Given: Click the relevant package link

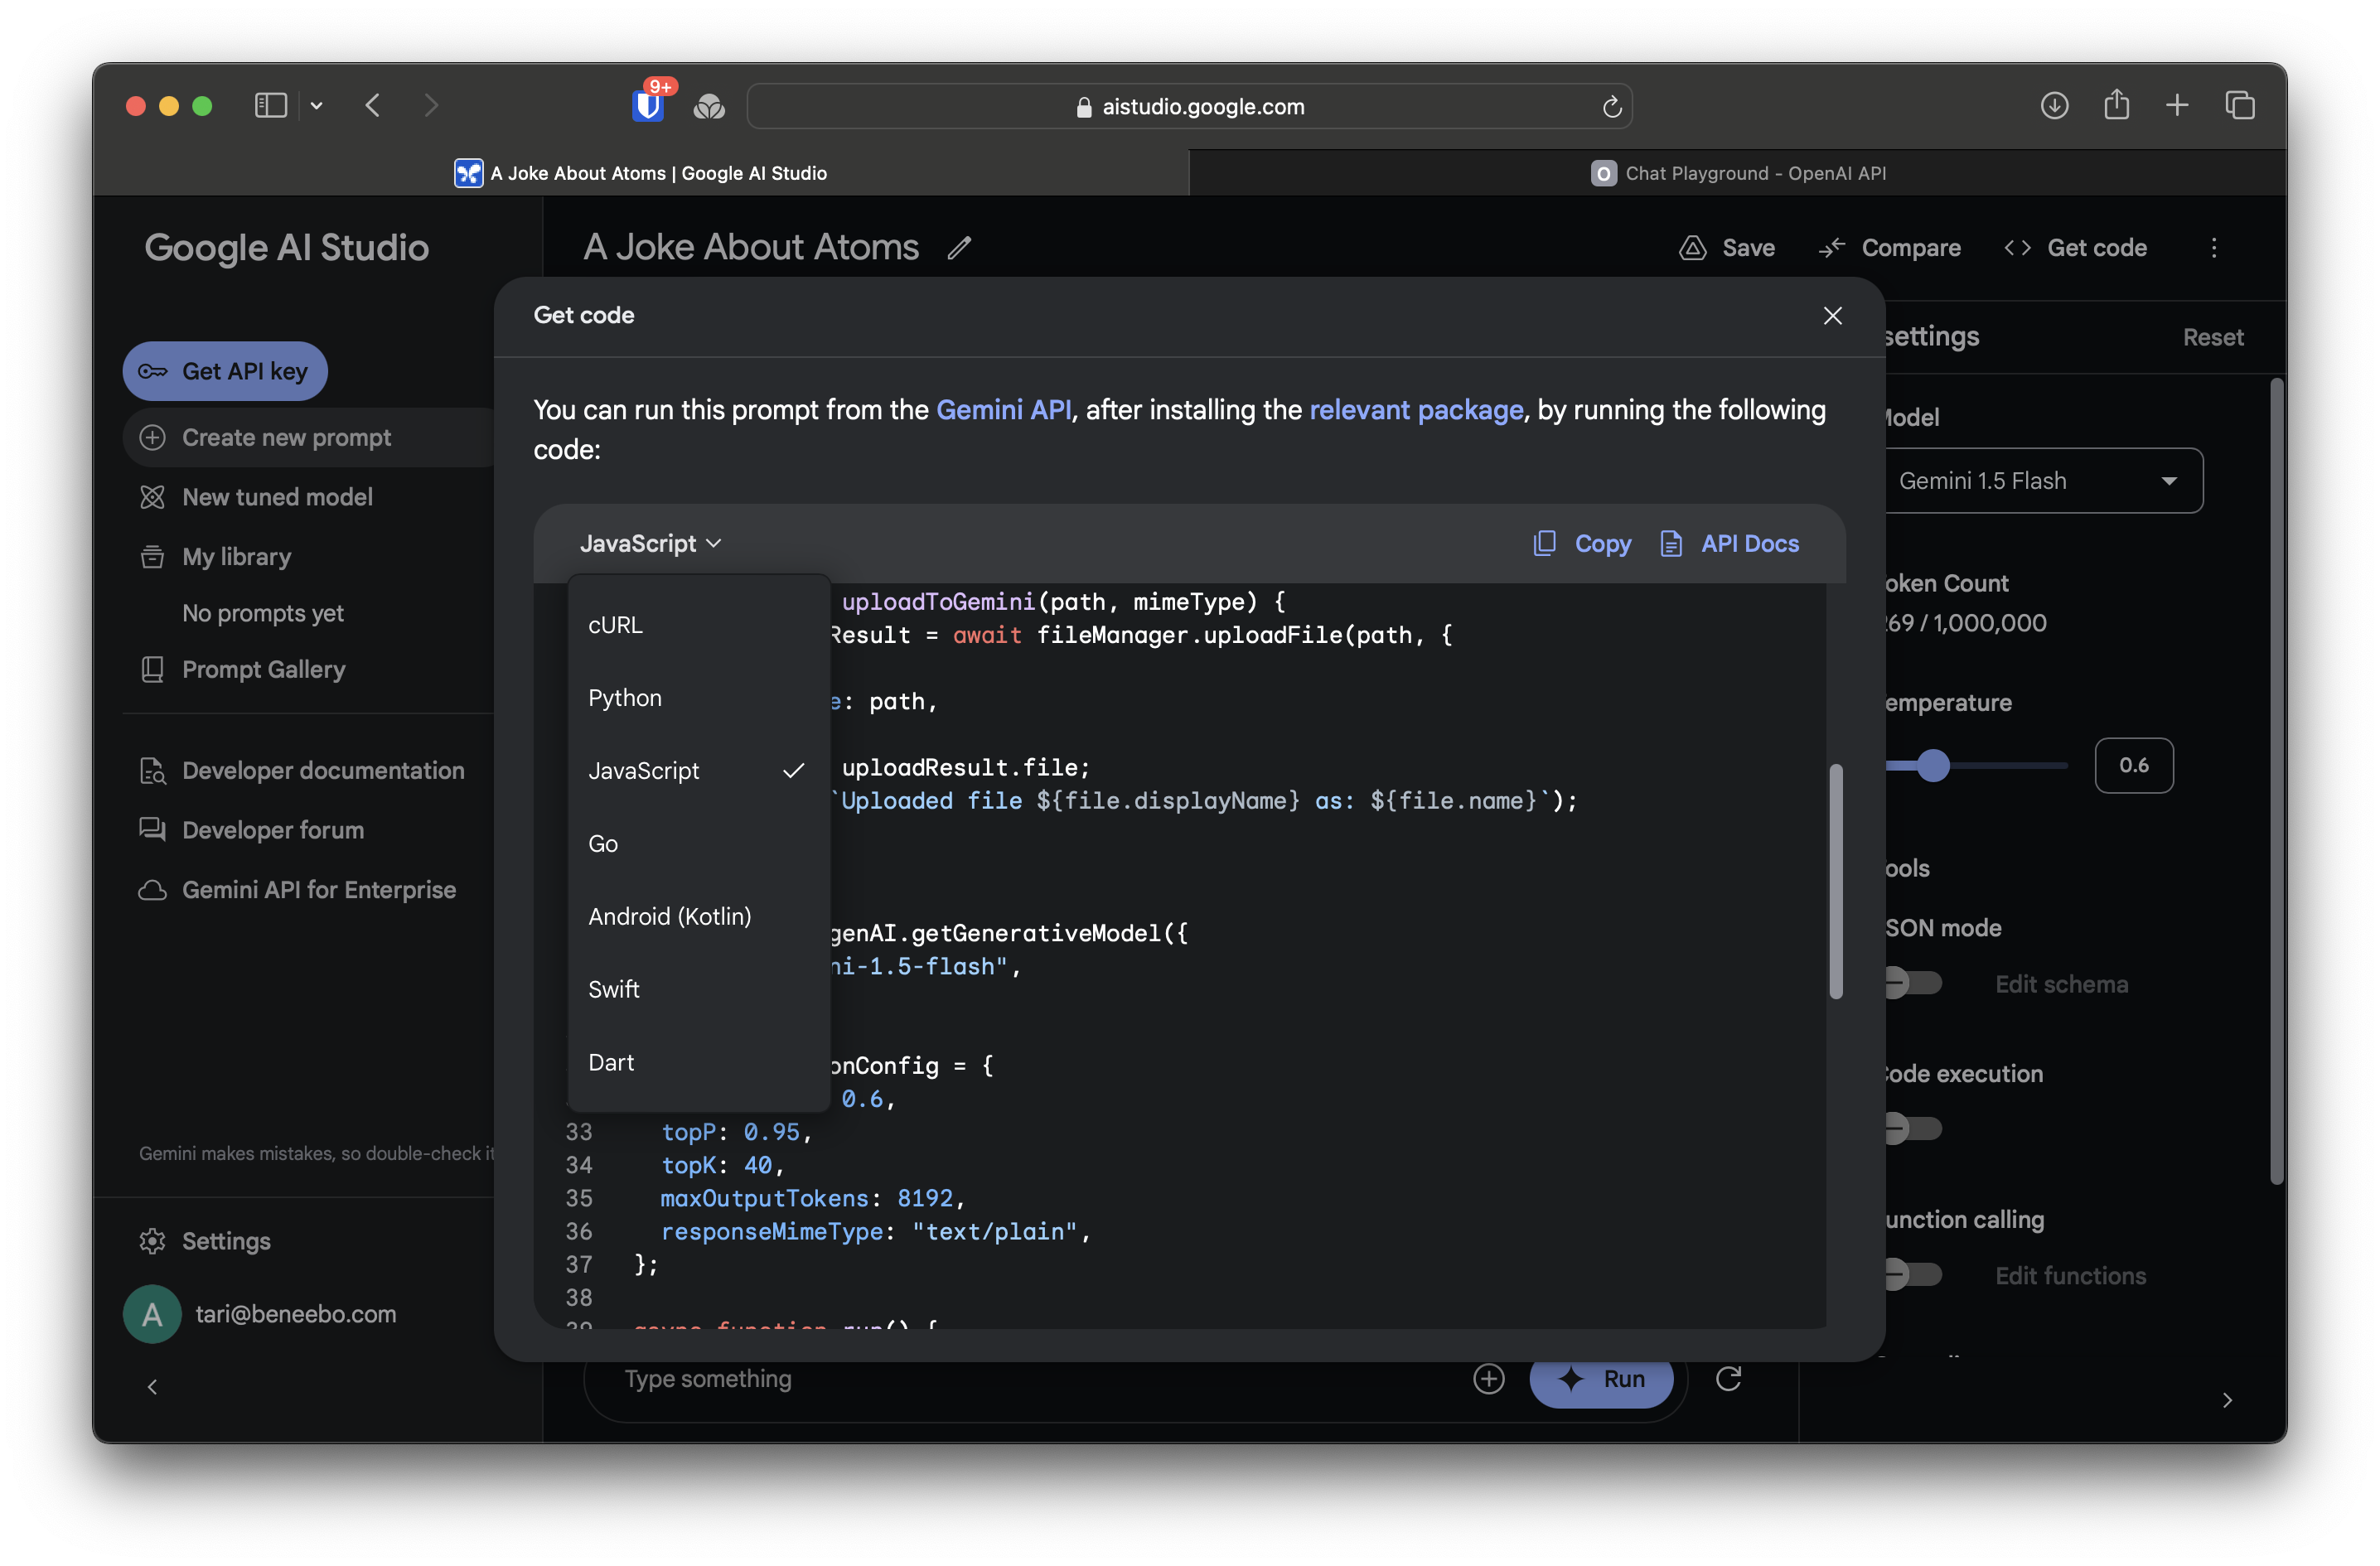Looking at the screenshot, I should coord(1416,410).
